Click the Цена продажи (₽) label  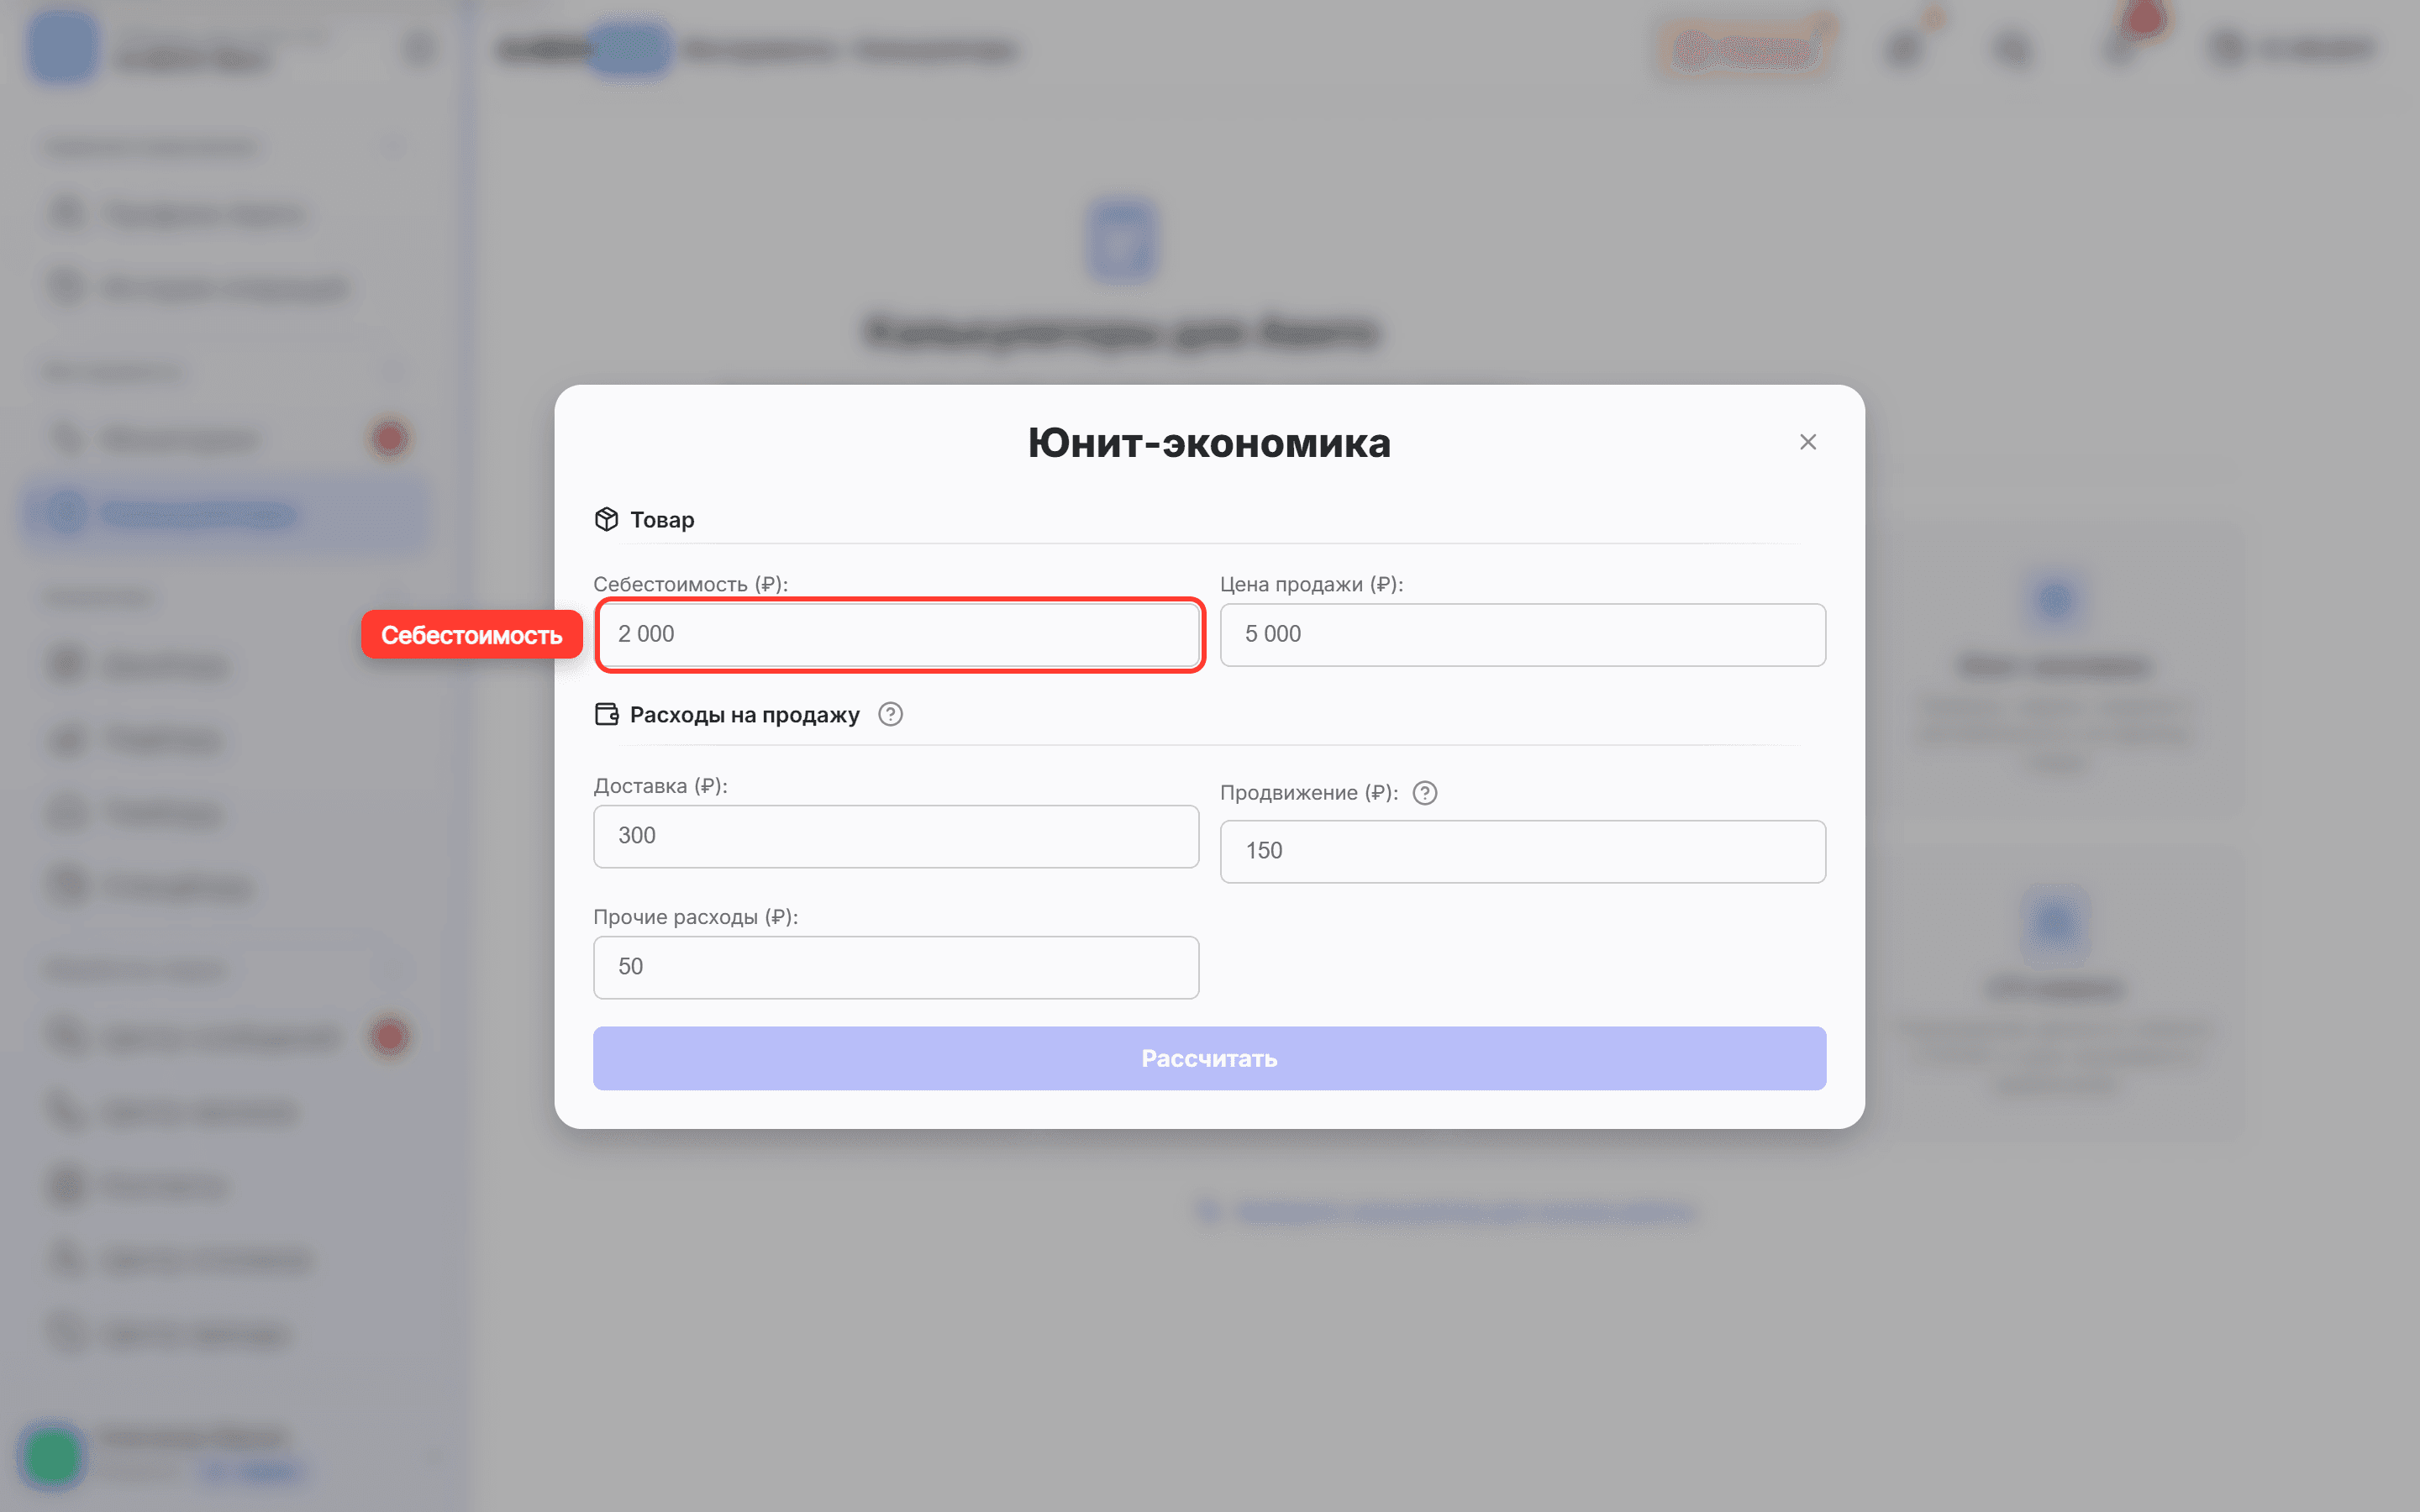1311,585
